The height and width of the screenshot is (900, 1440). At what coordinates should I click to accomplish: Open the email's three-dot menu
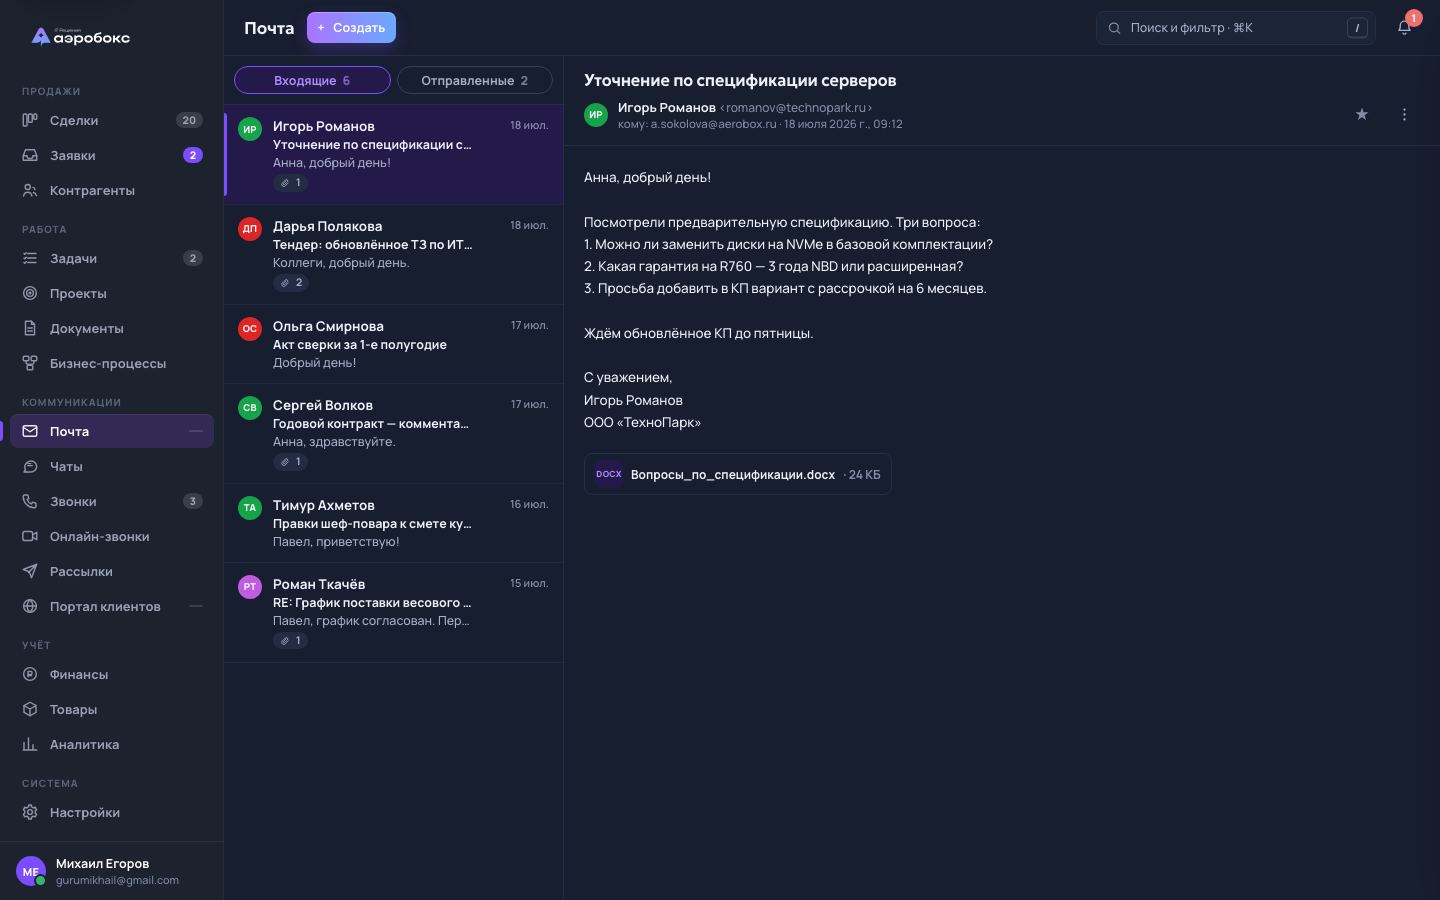pyautogui.click(x=1404, y=114)
